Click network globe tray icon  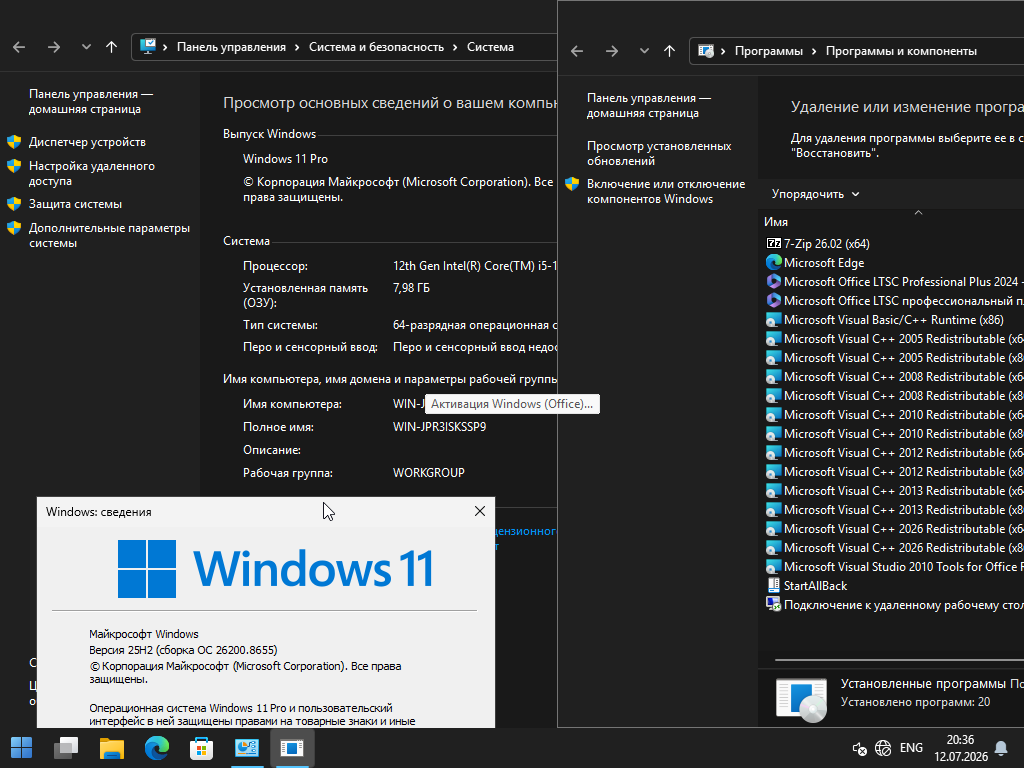click(x=883, y=748)
